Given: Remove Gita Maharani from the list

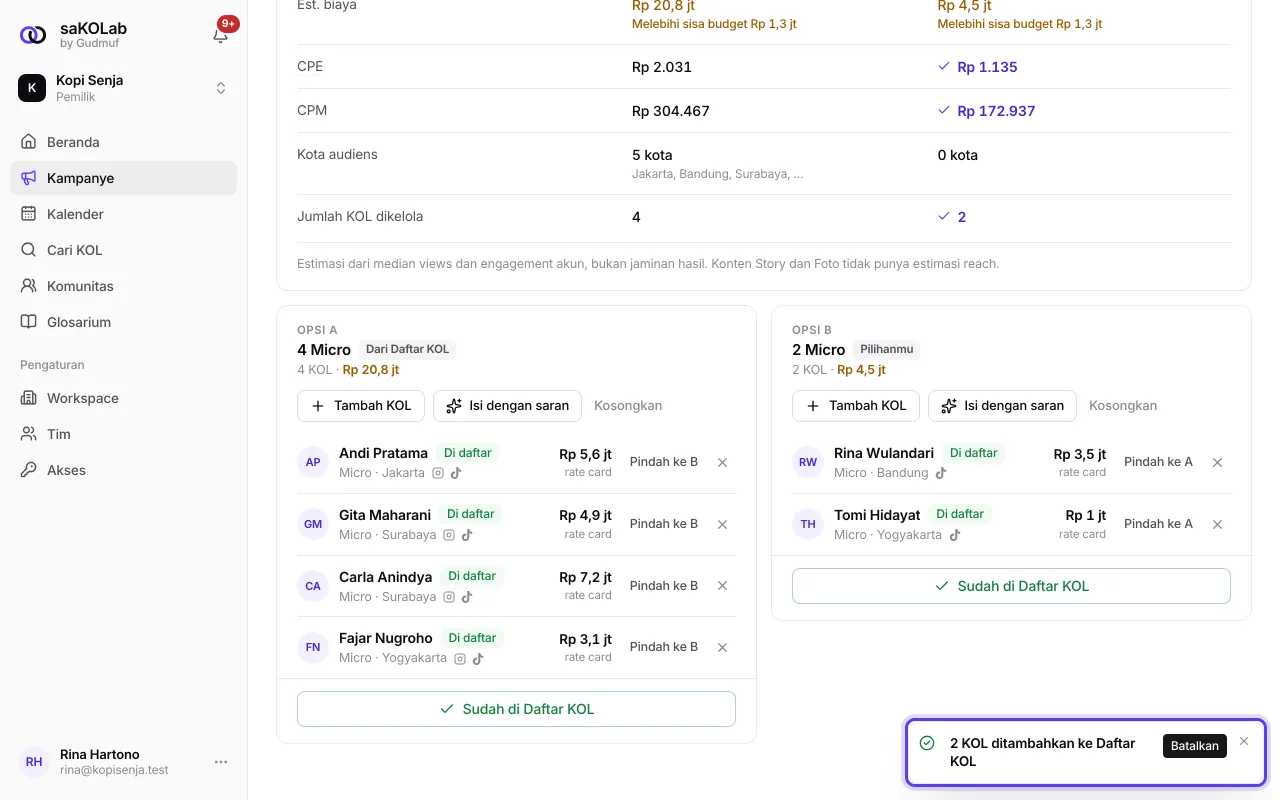Looking at the screenshot, I should [x=722, y=524].
